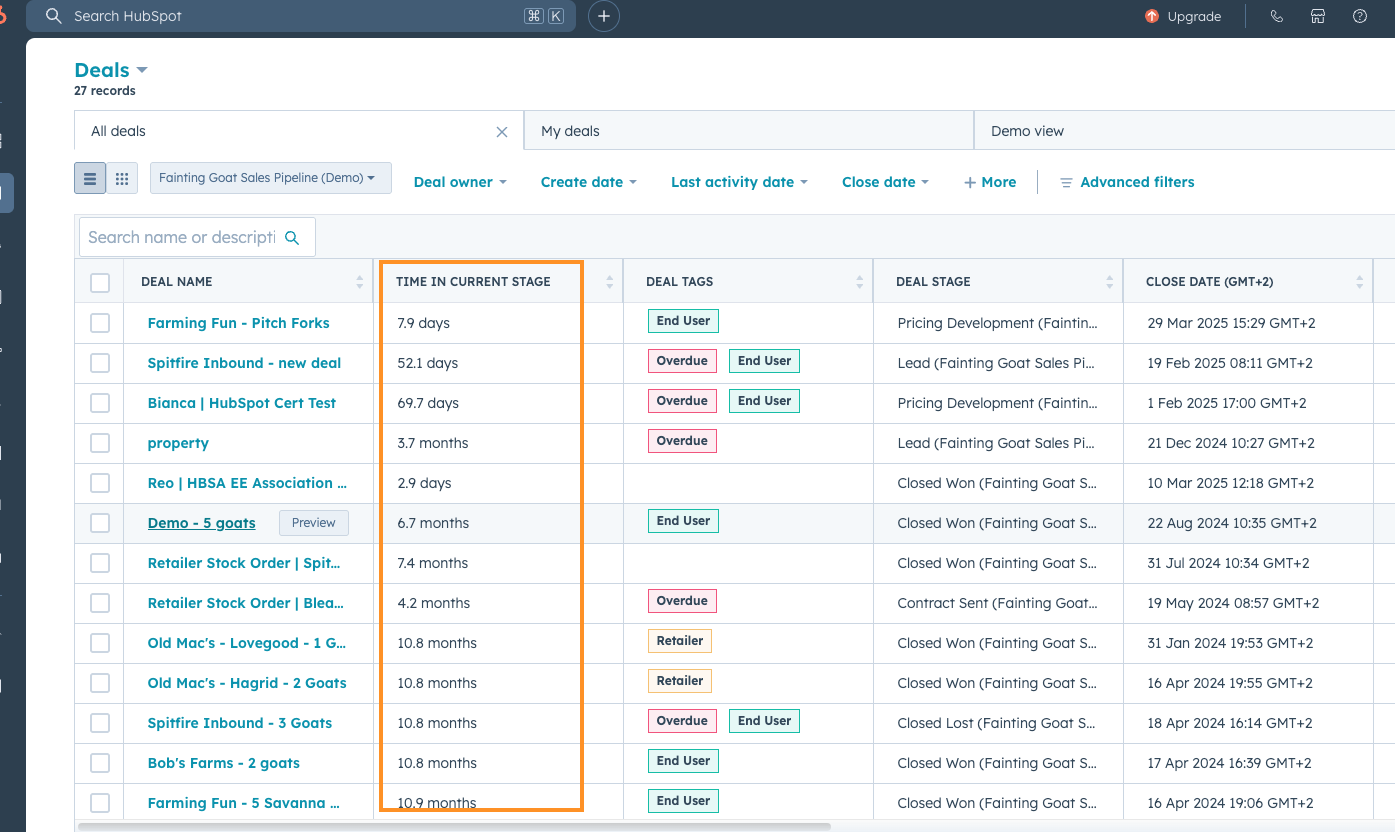Toggle the select-all deals checkbox
Viewport: 1395px width, 832px height.
click(x=100, y=283)
